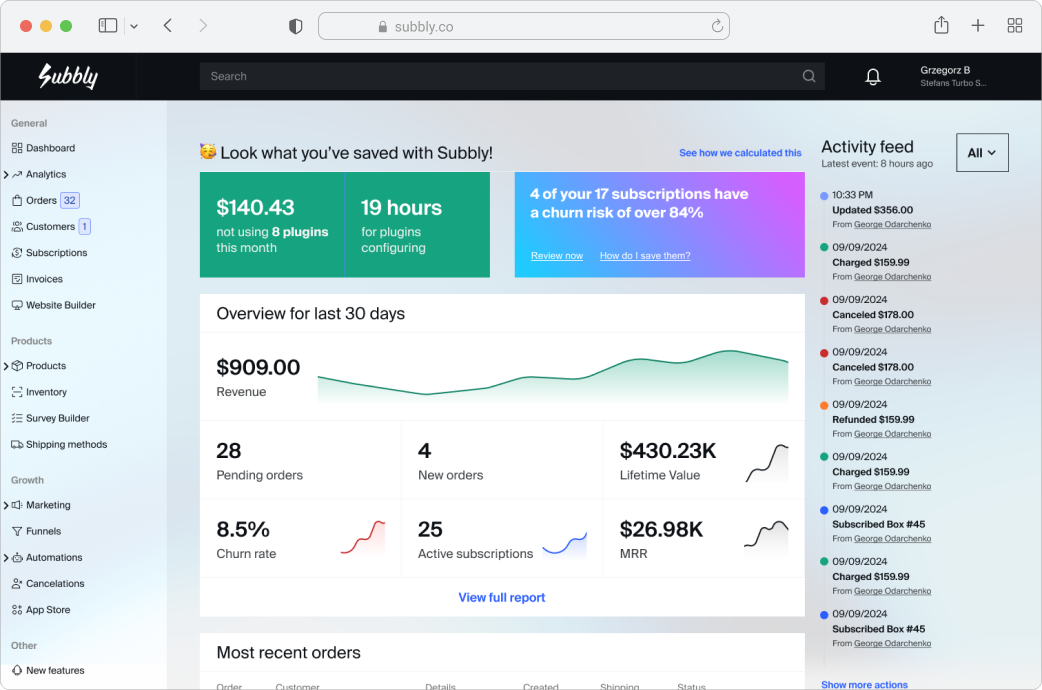Click the browser privacy shield icon

coord(295,27)
